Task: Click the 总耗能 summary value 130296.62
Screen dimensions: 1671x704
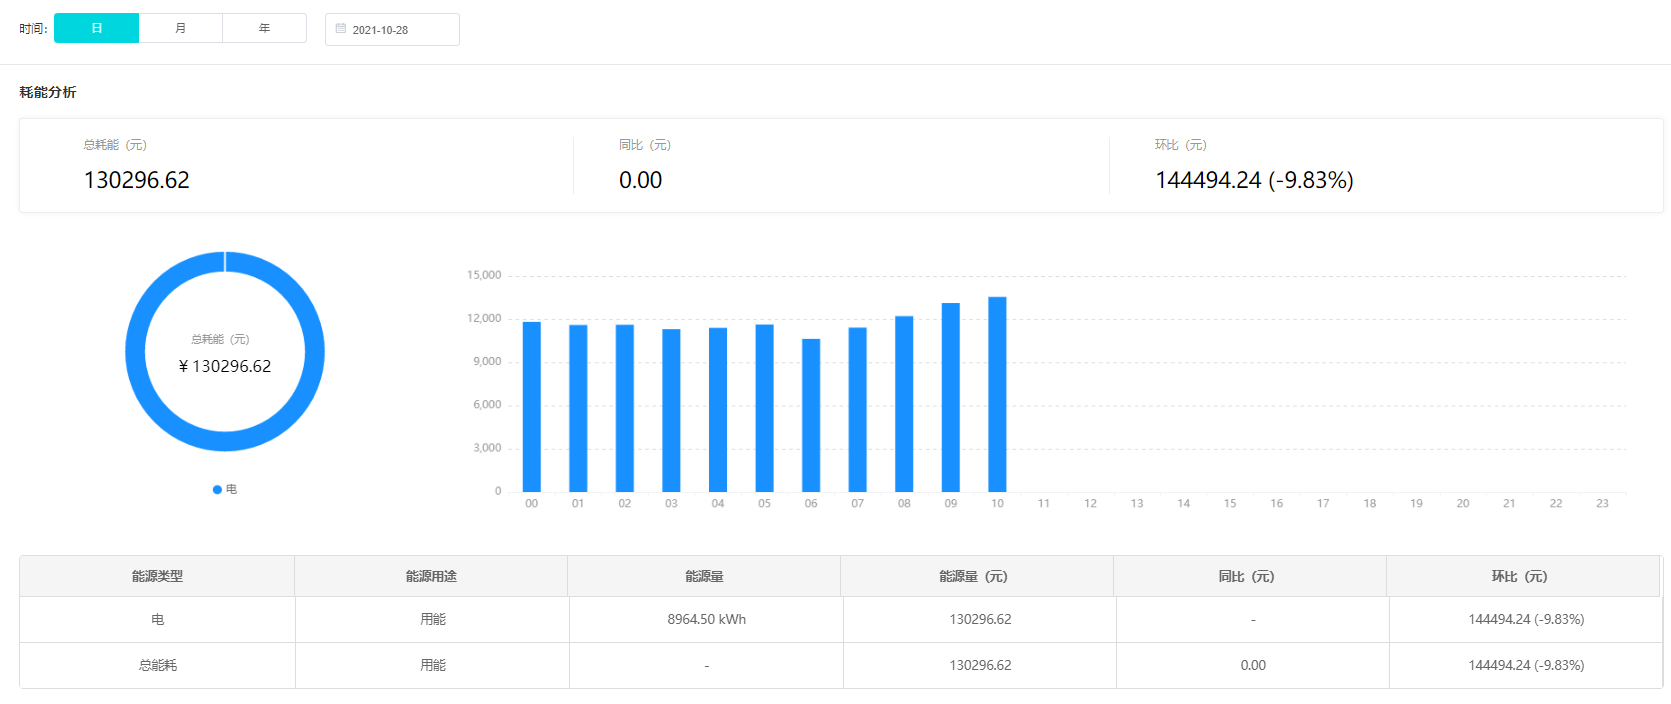Action: click(137, 180)
